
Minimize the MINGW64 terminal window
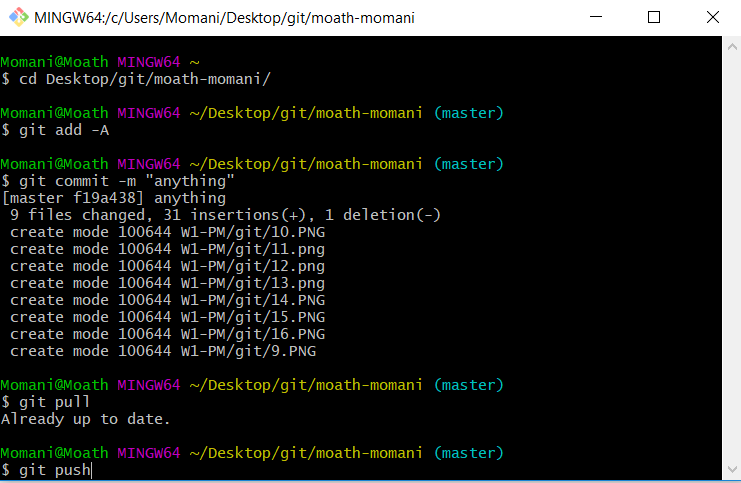(596, 17)
